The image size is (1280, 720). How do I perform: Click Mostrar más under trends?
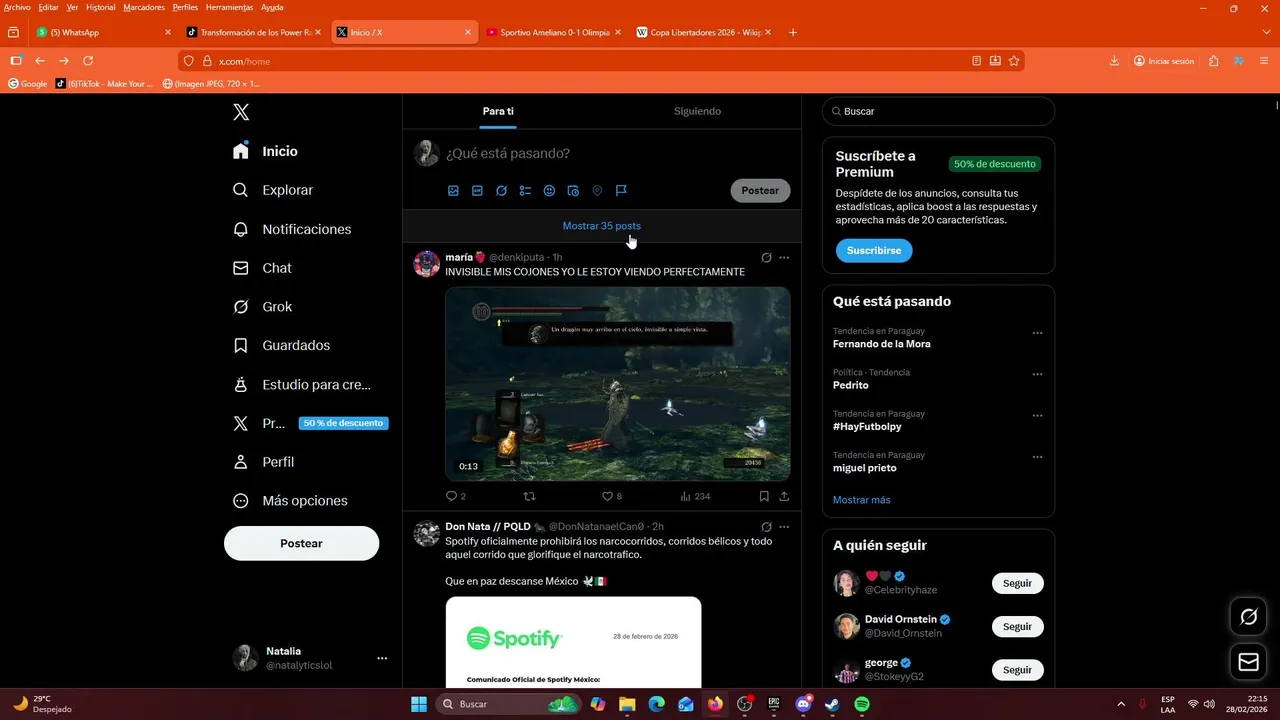861,500
